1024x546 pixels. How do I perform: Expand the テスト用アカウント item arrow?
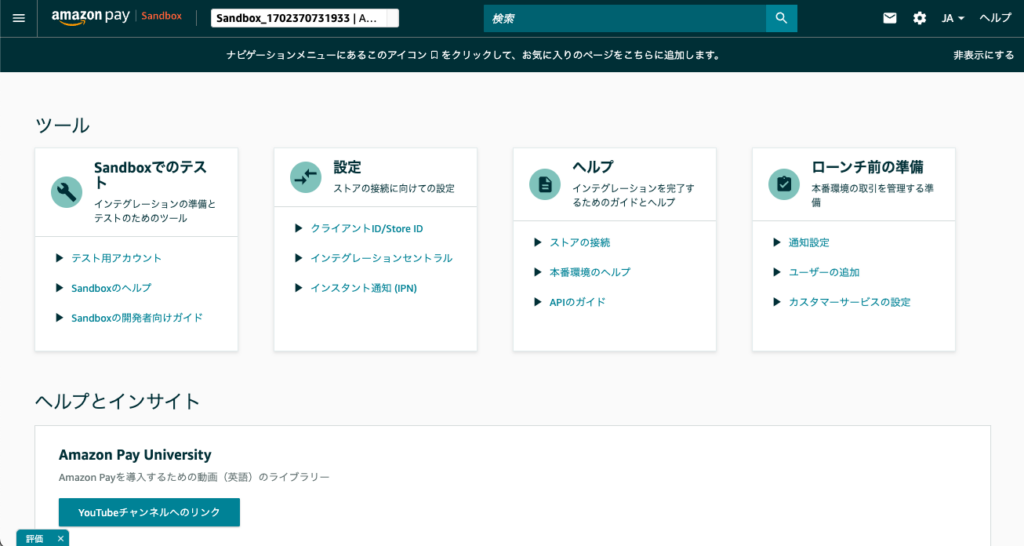point(60,258)
